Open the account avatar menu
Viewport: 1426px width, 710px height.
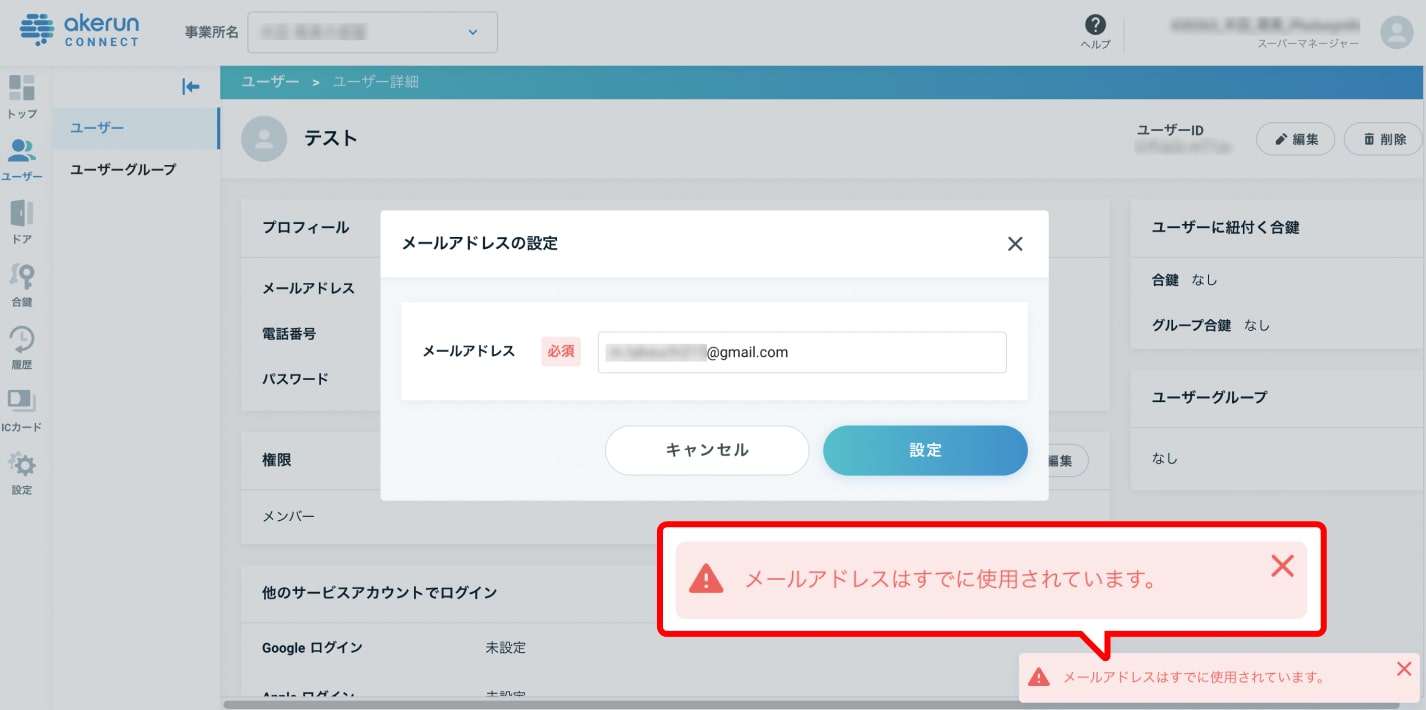[x=1396, y=32]
